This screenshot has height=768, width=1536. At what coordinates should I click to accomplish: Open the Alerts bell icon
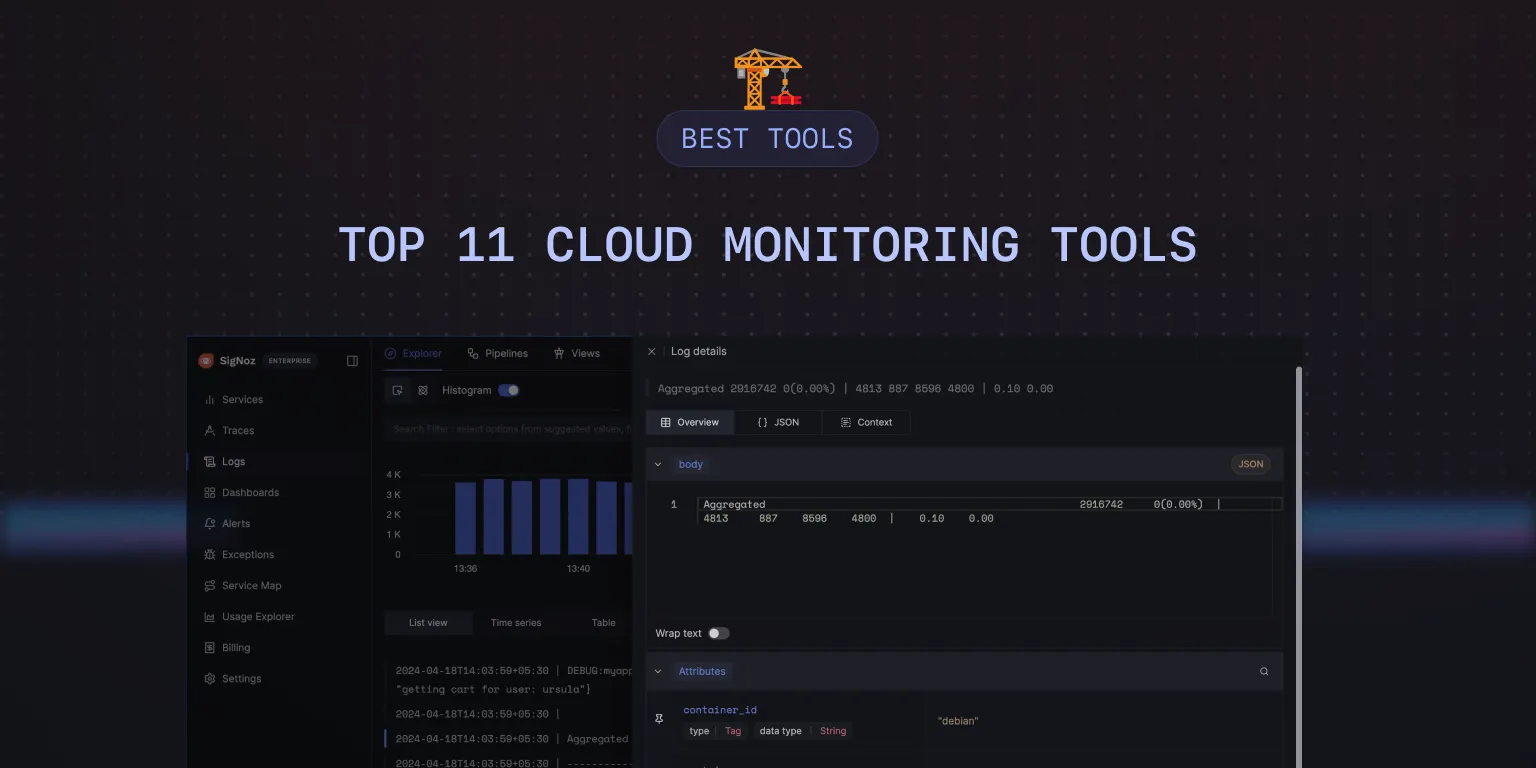coord(210,524)
